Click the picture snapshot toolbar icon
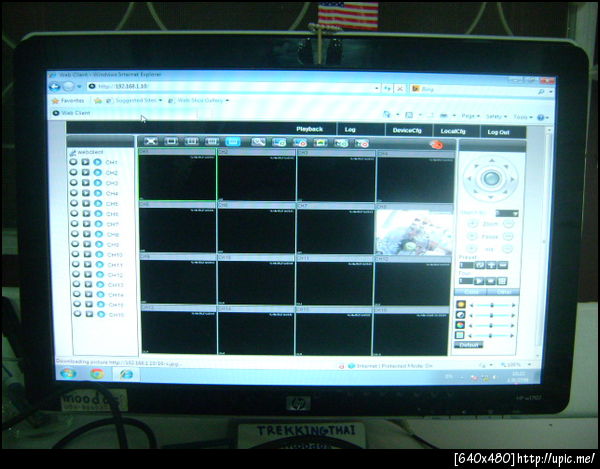The height and width of the screenshot is (469, 600). (x=320, y=143)
